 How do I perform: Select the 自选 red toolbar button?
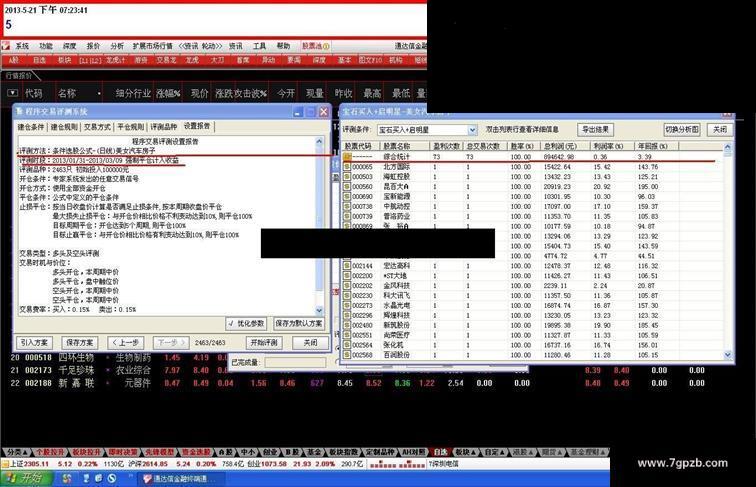coord(39,60)
